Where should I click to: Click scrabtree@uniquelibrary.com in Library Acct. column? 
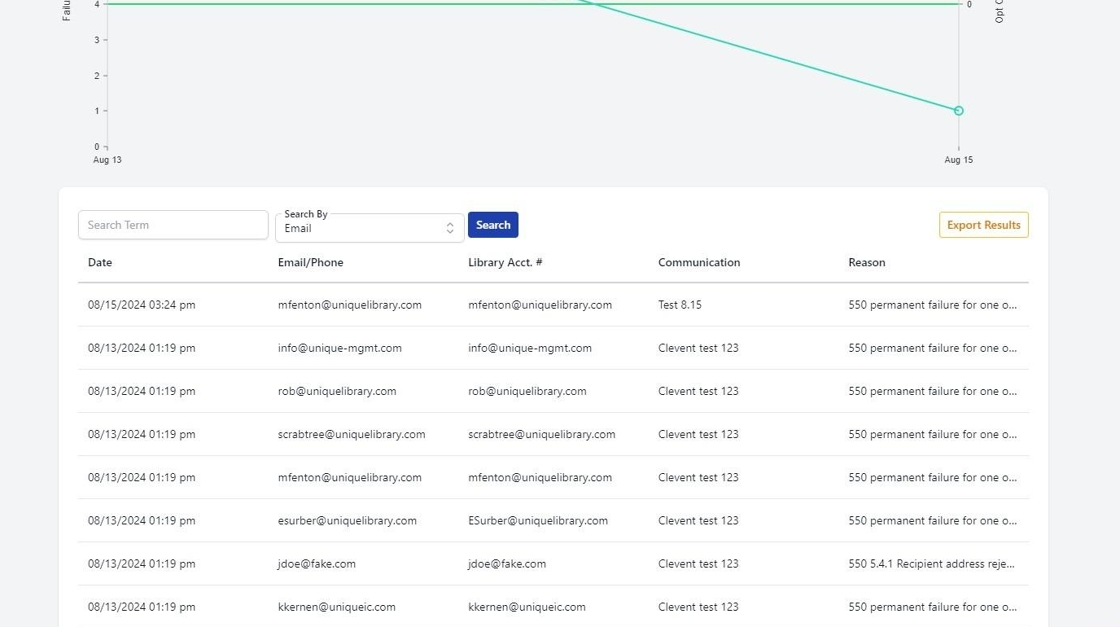pyautogui.click(x=541, y=434)
